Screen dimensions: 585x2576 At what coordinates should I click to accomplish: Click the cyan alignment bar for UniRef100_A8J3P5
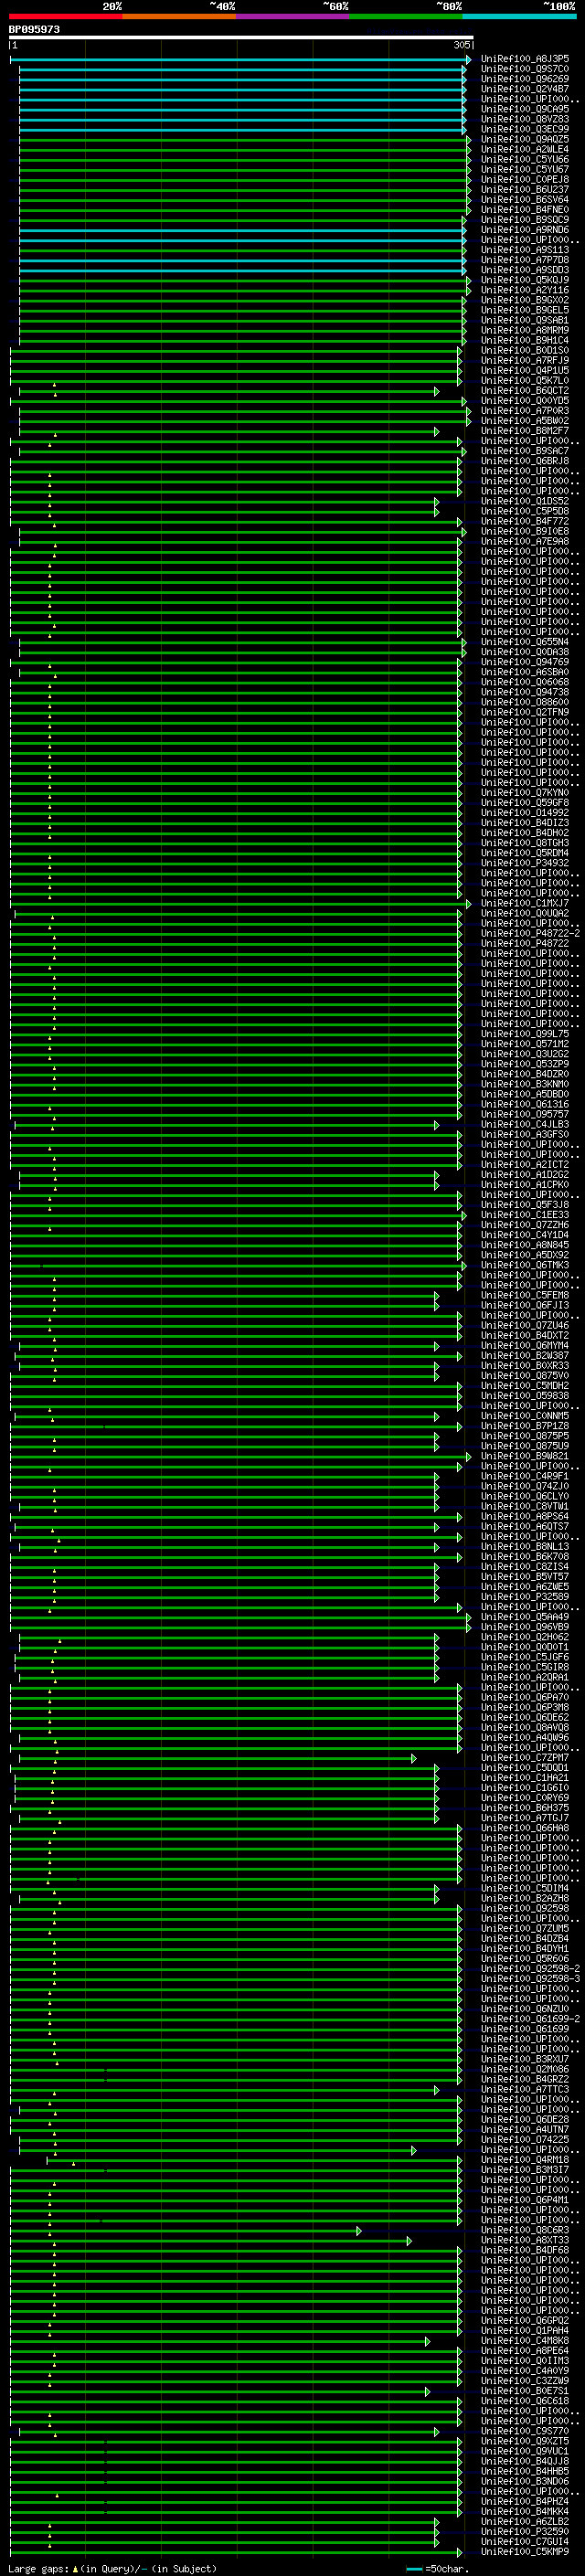(240, 59)
